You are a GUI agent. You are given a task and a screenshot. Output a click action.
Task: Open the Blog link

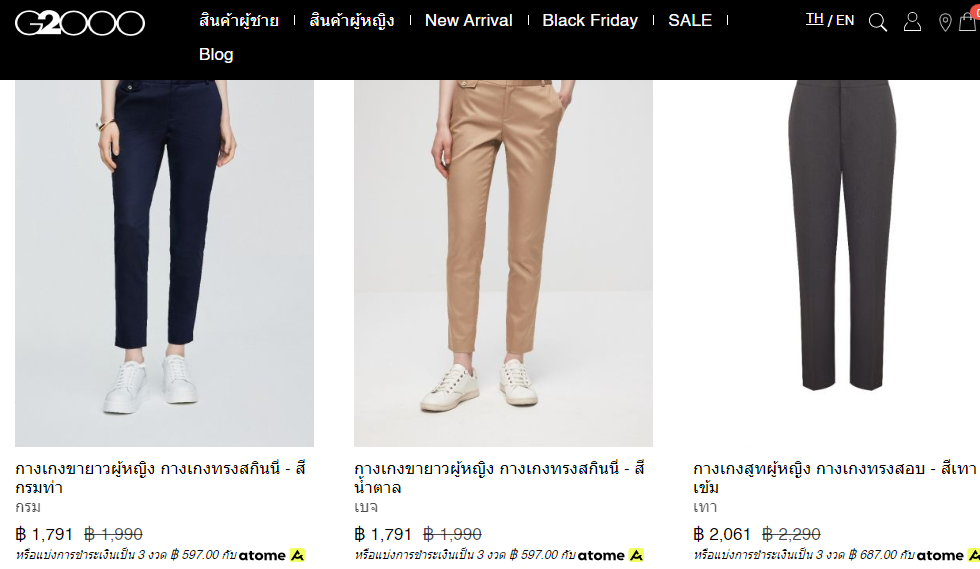[x=216, y=54]
